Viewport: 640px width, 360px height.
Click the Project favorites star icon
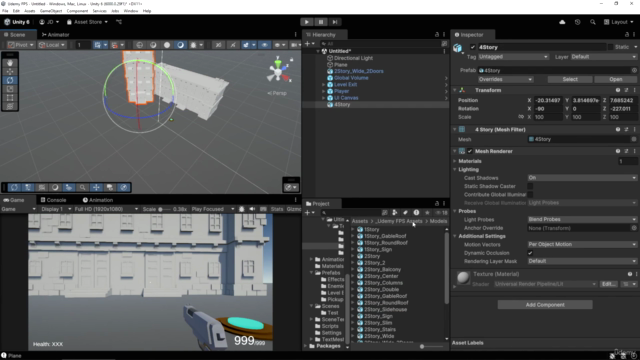click(427, 213)
